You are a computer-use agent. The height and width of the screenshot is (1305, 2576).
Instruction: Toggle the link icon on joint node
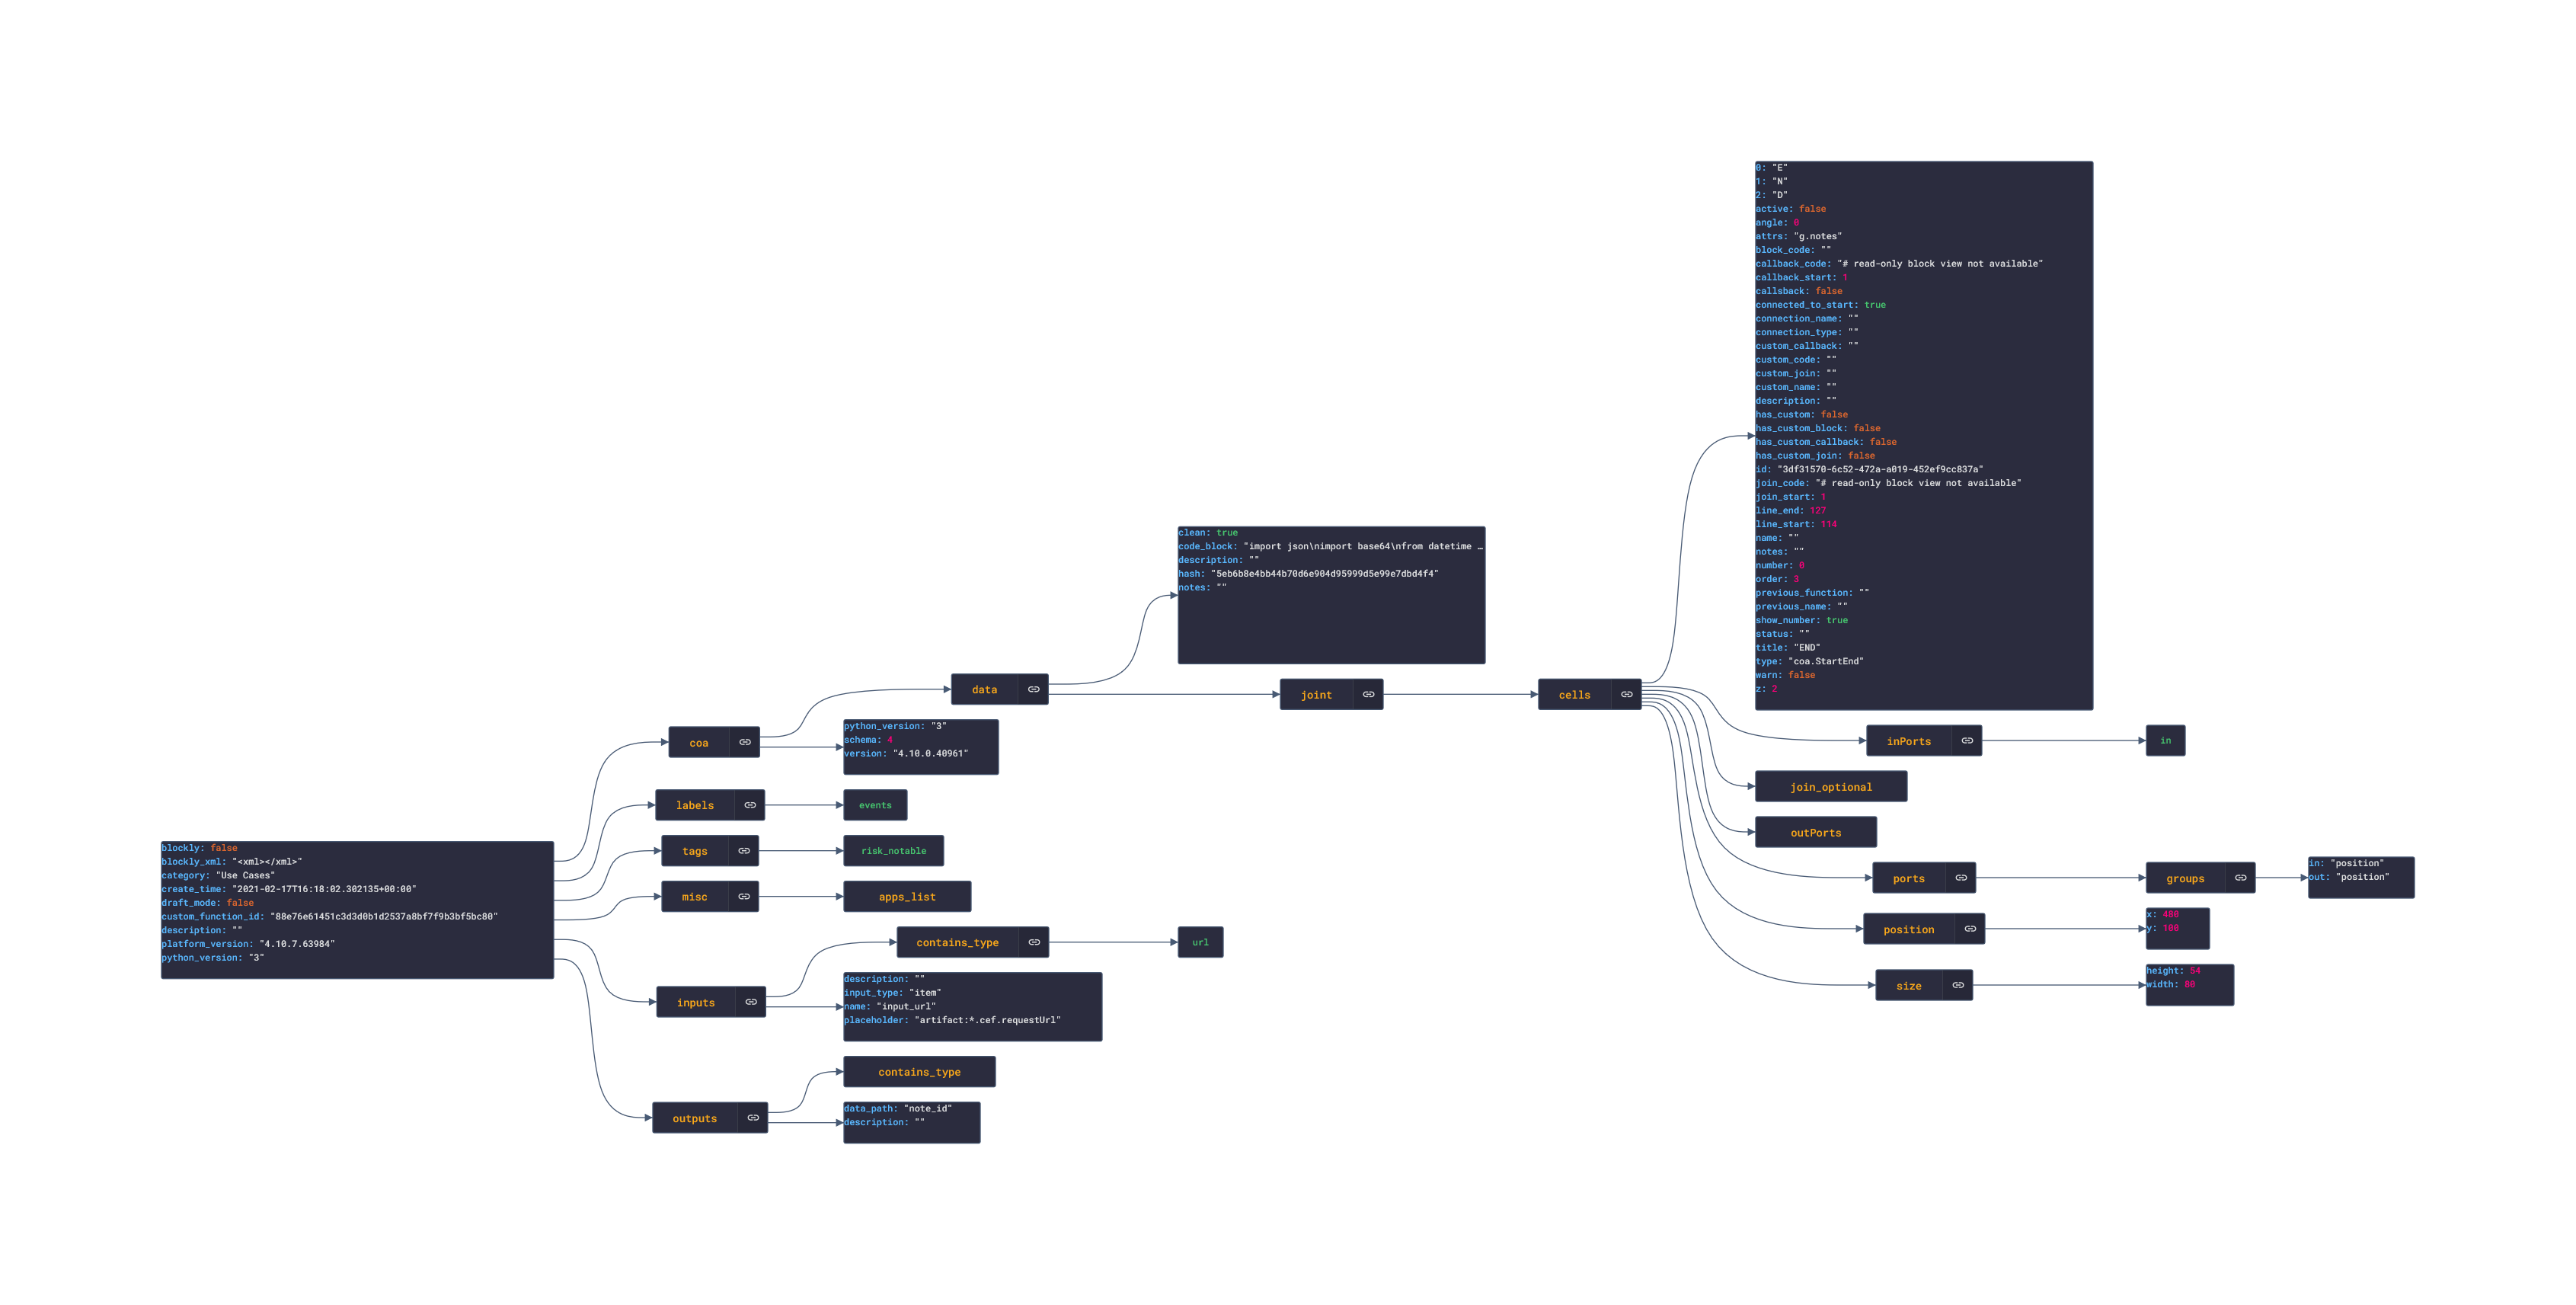(1368, 694)
